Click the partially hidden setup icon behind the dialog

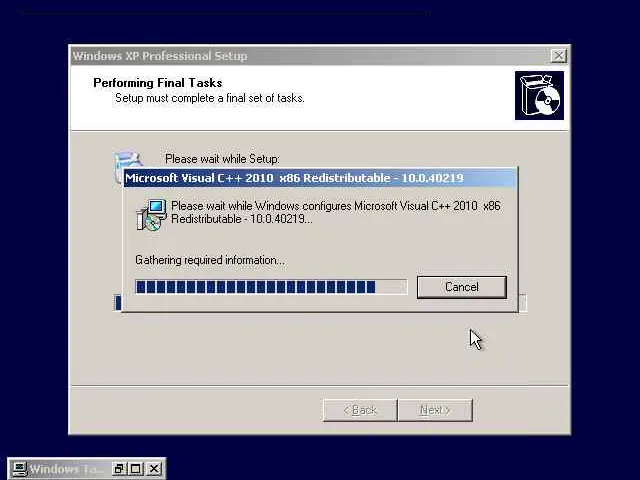tap(127, 160)
